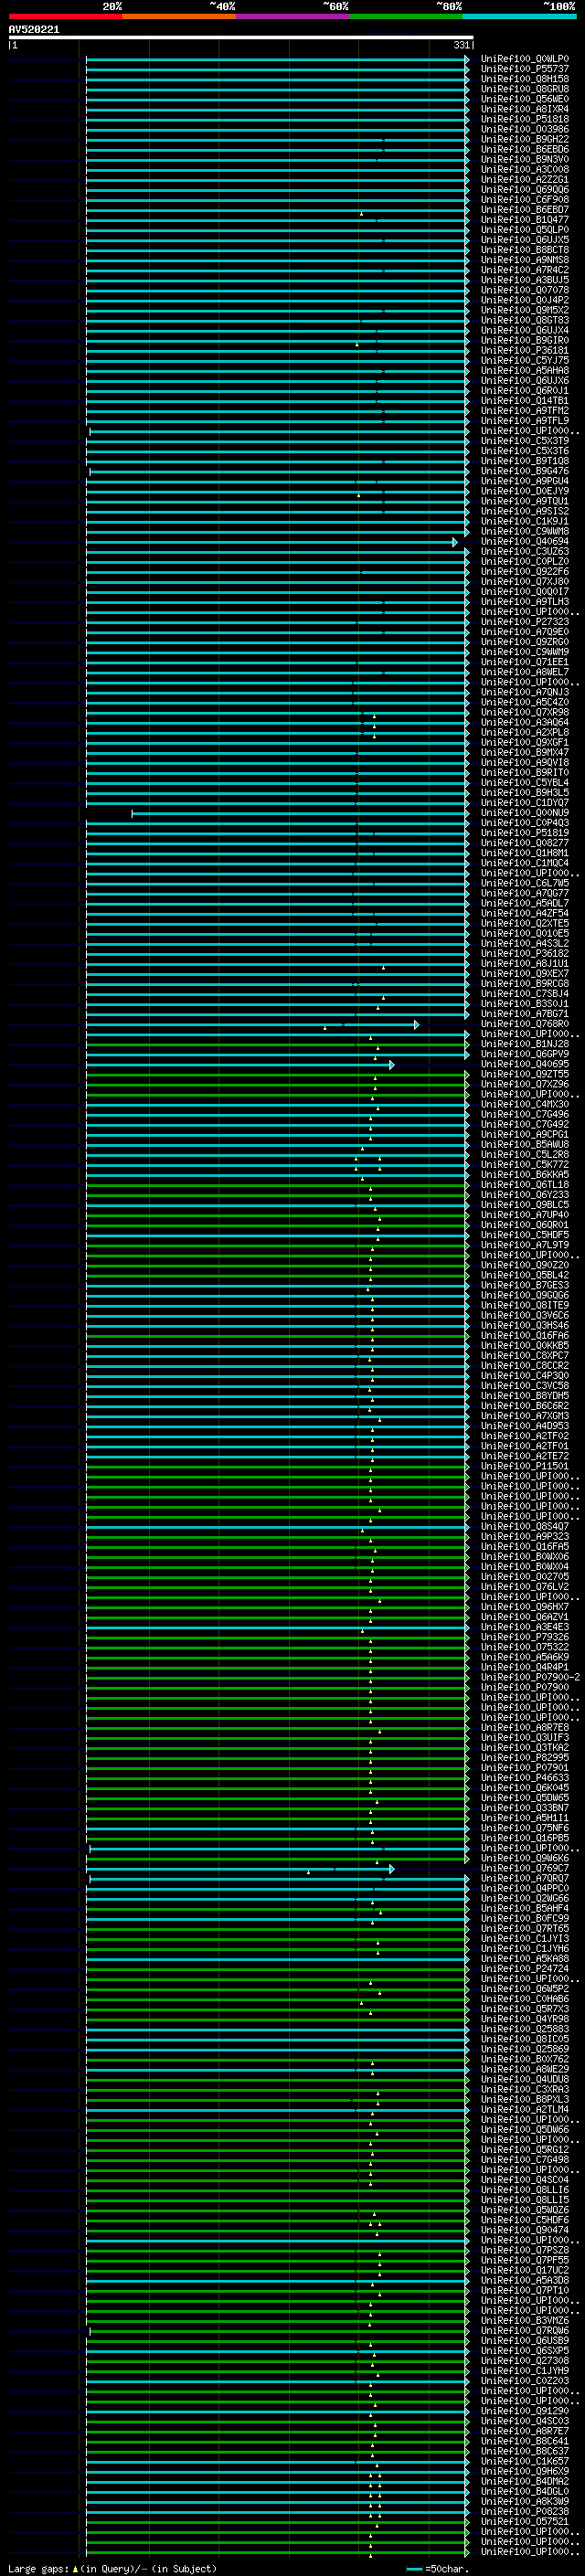Select hit label UniRef100_C8XPC7

[x=525, y=1356]
